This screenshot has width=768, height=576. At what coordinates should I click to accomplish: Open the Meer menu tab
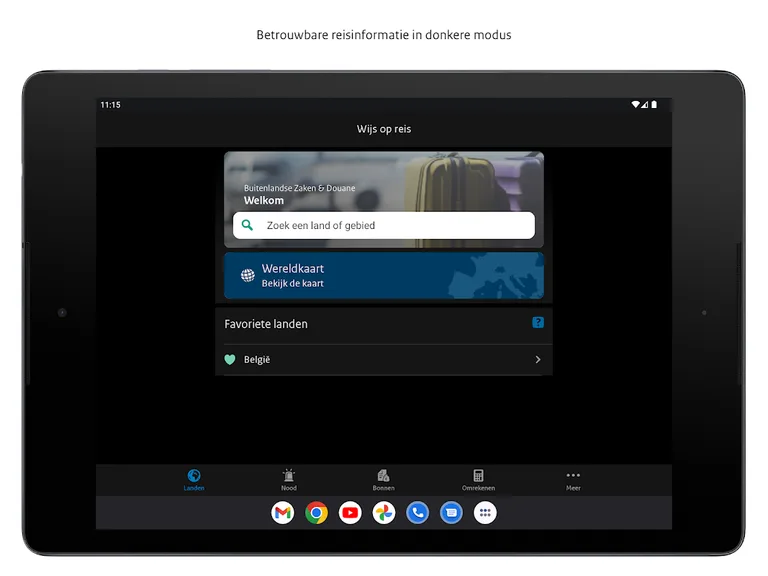[573, 480]
